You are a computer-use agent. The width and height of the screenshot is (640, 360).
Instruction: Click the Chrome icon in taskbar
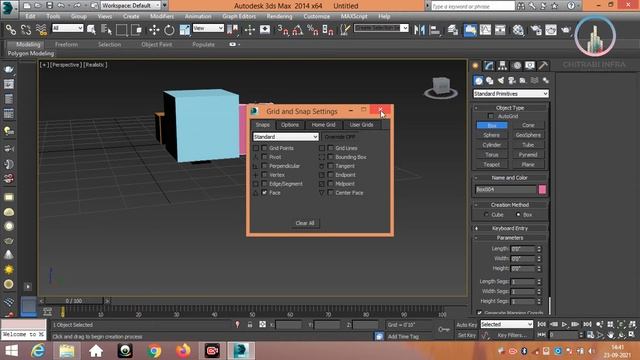pyautogui.click(x=154, y=351)
